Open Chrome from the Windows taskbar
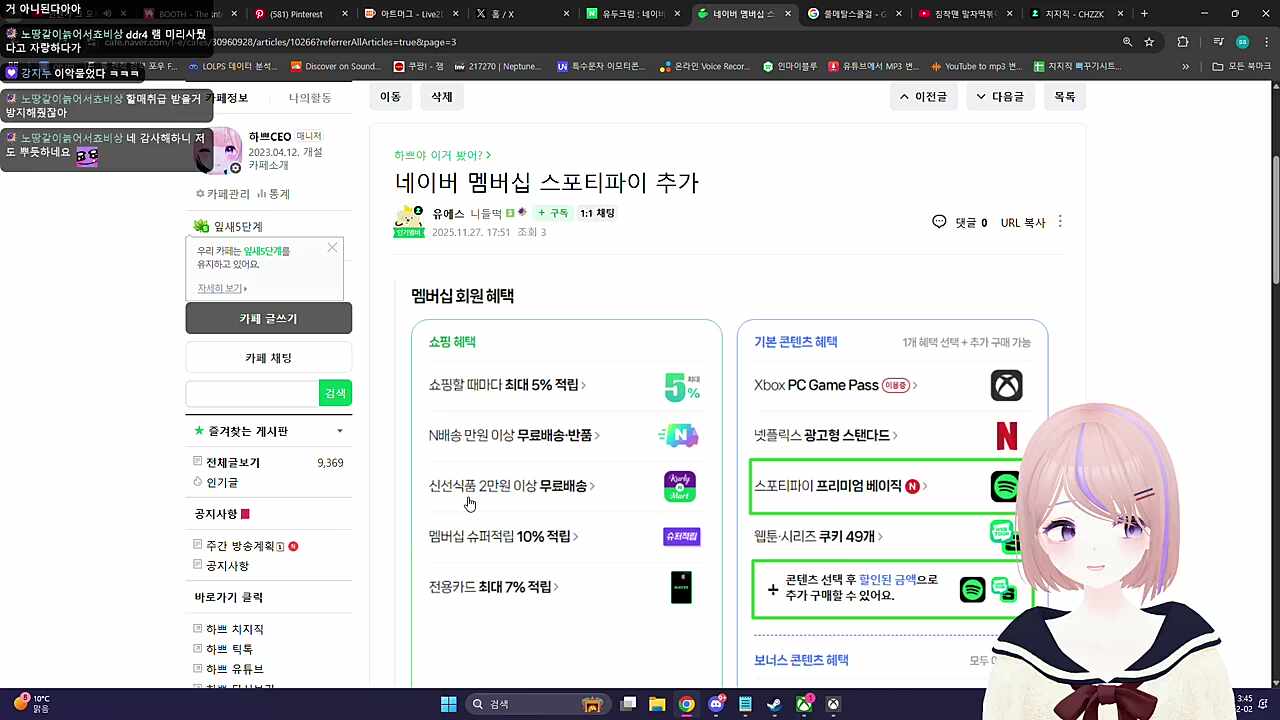The image size is (1280, 720). coord(687,704)
